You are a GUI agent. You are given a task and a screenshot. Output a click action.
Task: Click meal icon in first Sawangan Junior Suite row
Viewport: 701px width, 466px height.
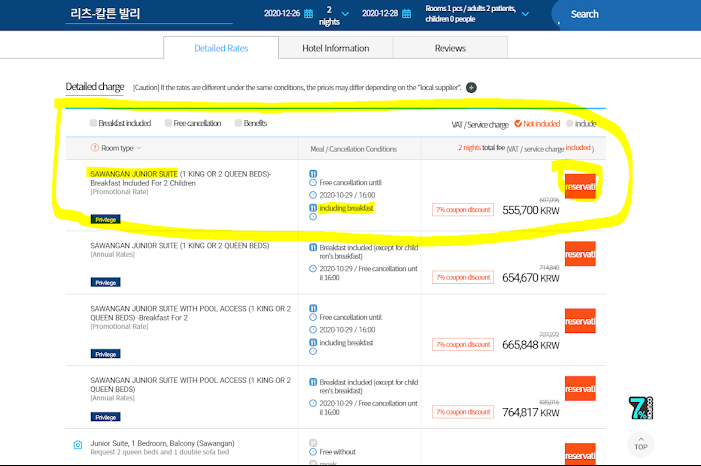tap(313, 174)
